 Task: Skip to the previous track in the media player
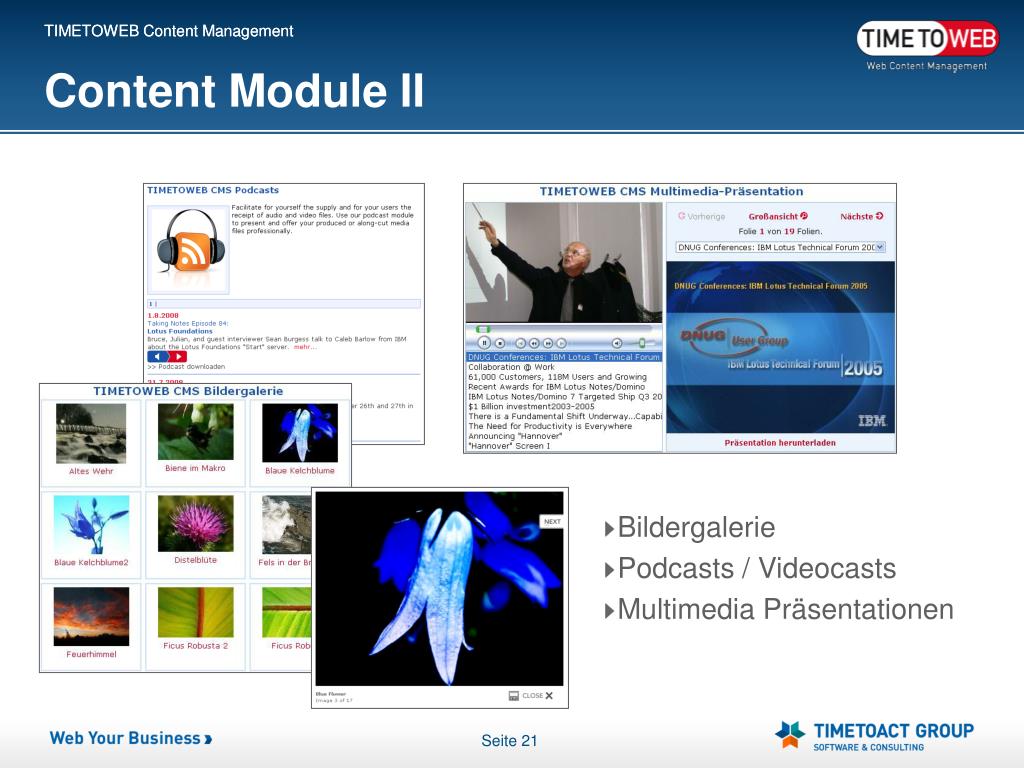(520, 343)
